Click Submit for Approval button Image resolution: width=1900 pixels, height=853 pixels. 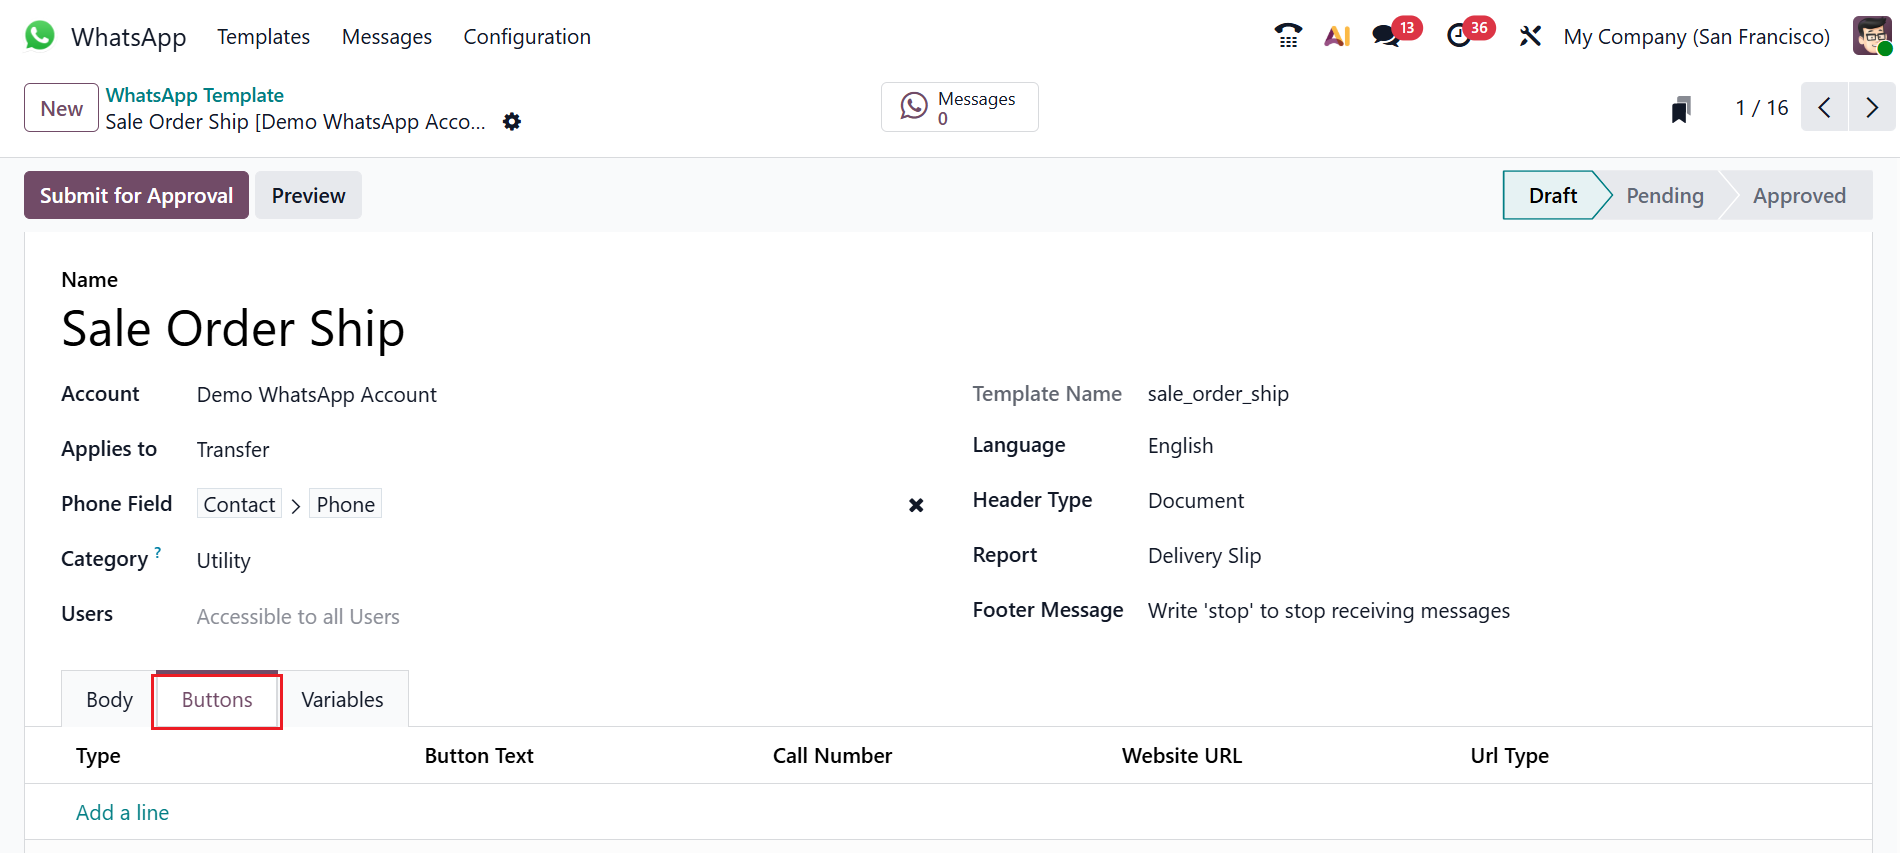coord(136,195)
